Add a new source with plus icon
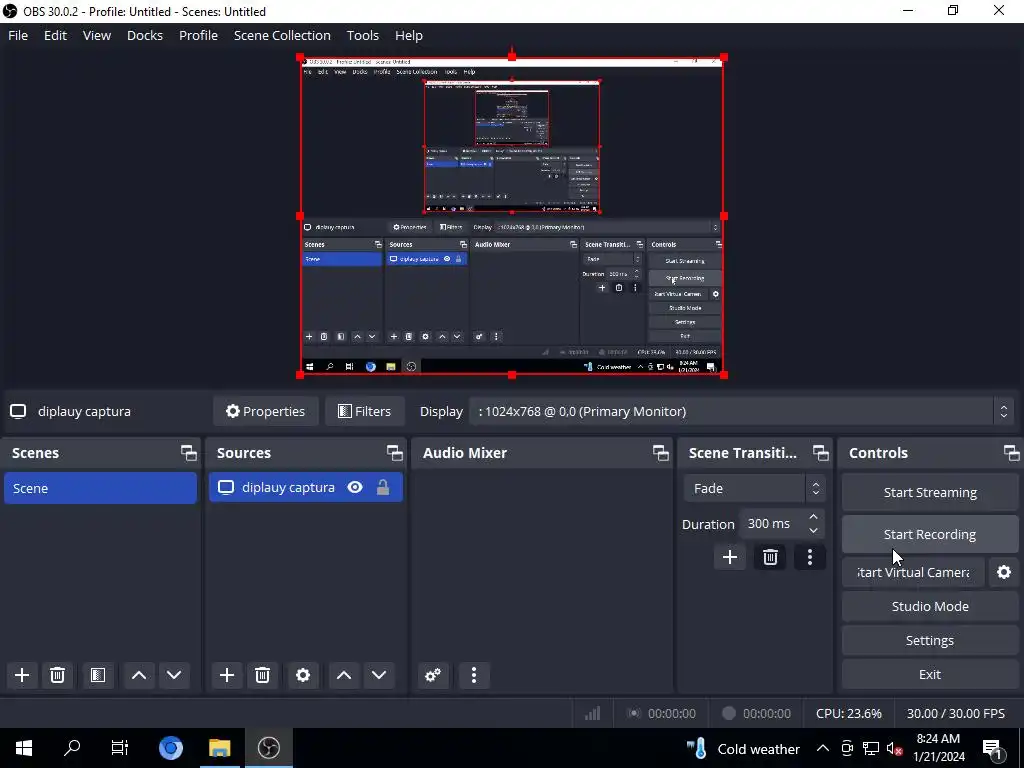The width and height of the screenshot is (1024, 768). click(227, 675)
